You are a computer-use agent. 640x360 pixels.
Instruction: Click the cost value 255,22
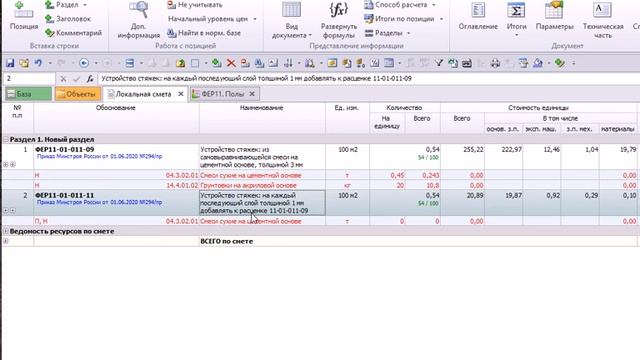tap(473, 149)
